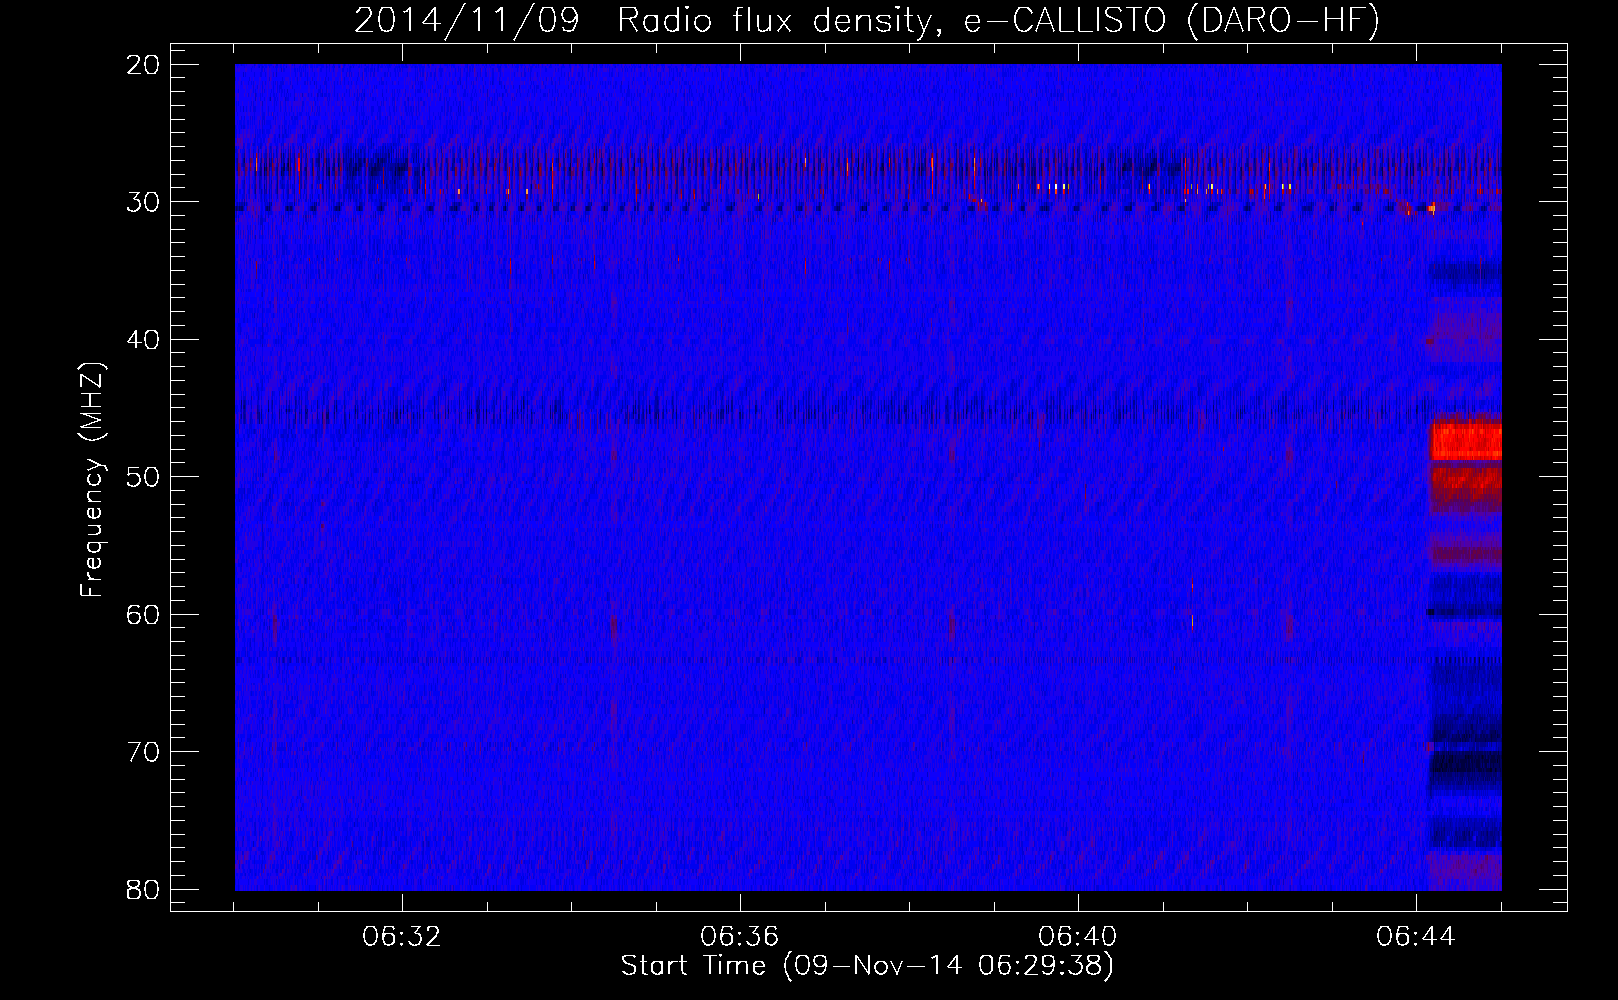This screenshot has height=1000, width=1618.
Task: Click the 06:40 time tick label
Action: pyautogui.click(x=1078, y=937)
